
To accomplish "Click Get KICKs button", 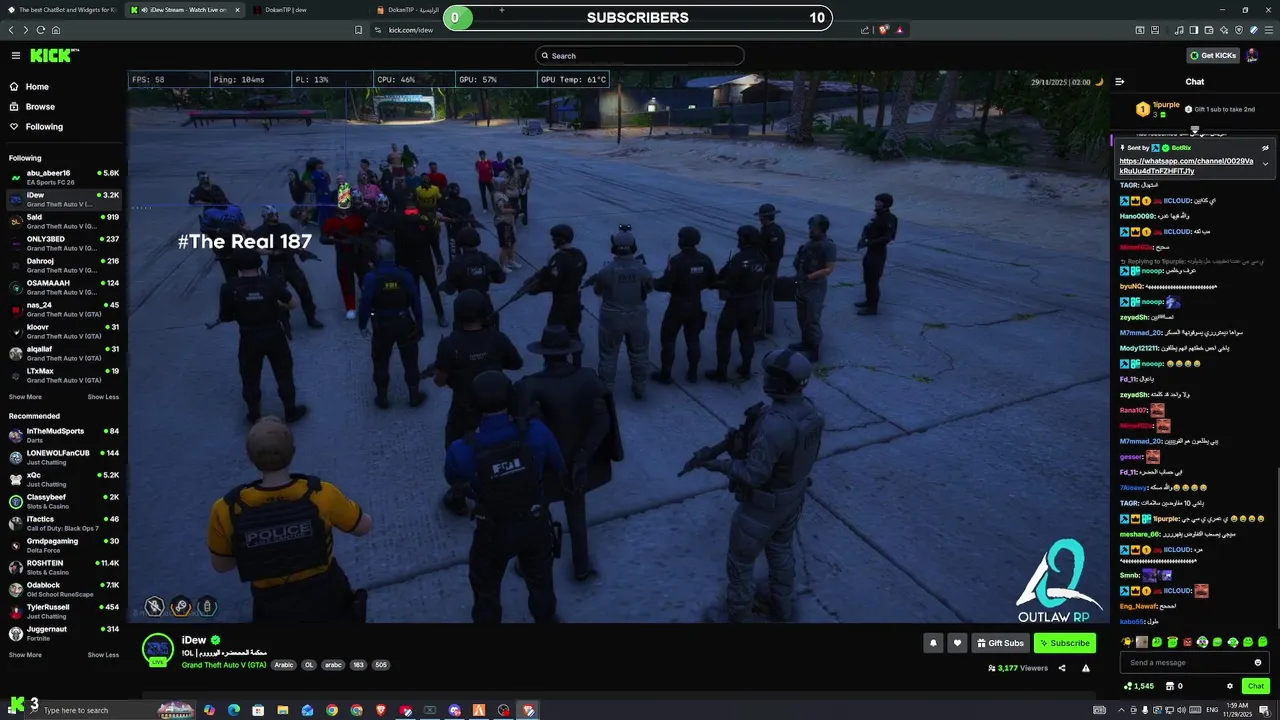I will [1212, 56].
